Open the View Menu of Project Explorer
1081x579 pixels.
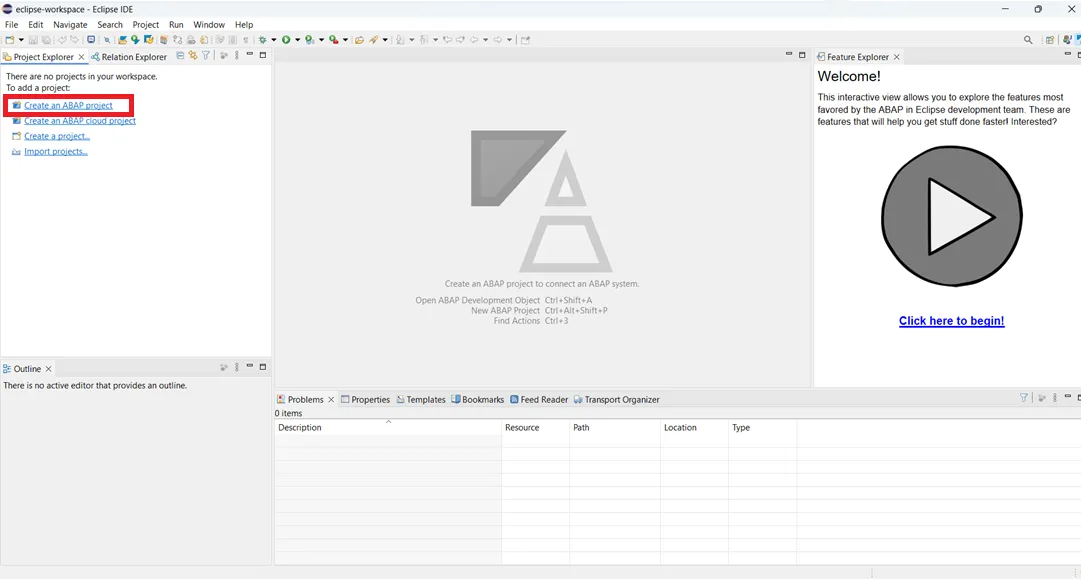point(236,56)
